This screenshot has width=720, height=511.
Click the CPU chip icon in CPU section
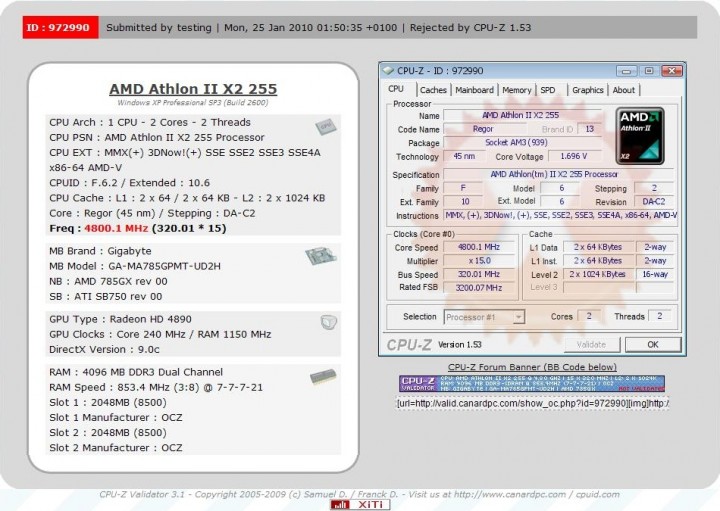pos(326,126)
